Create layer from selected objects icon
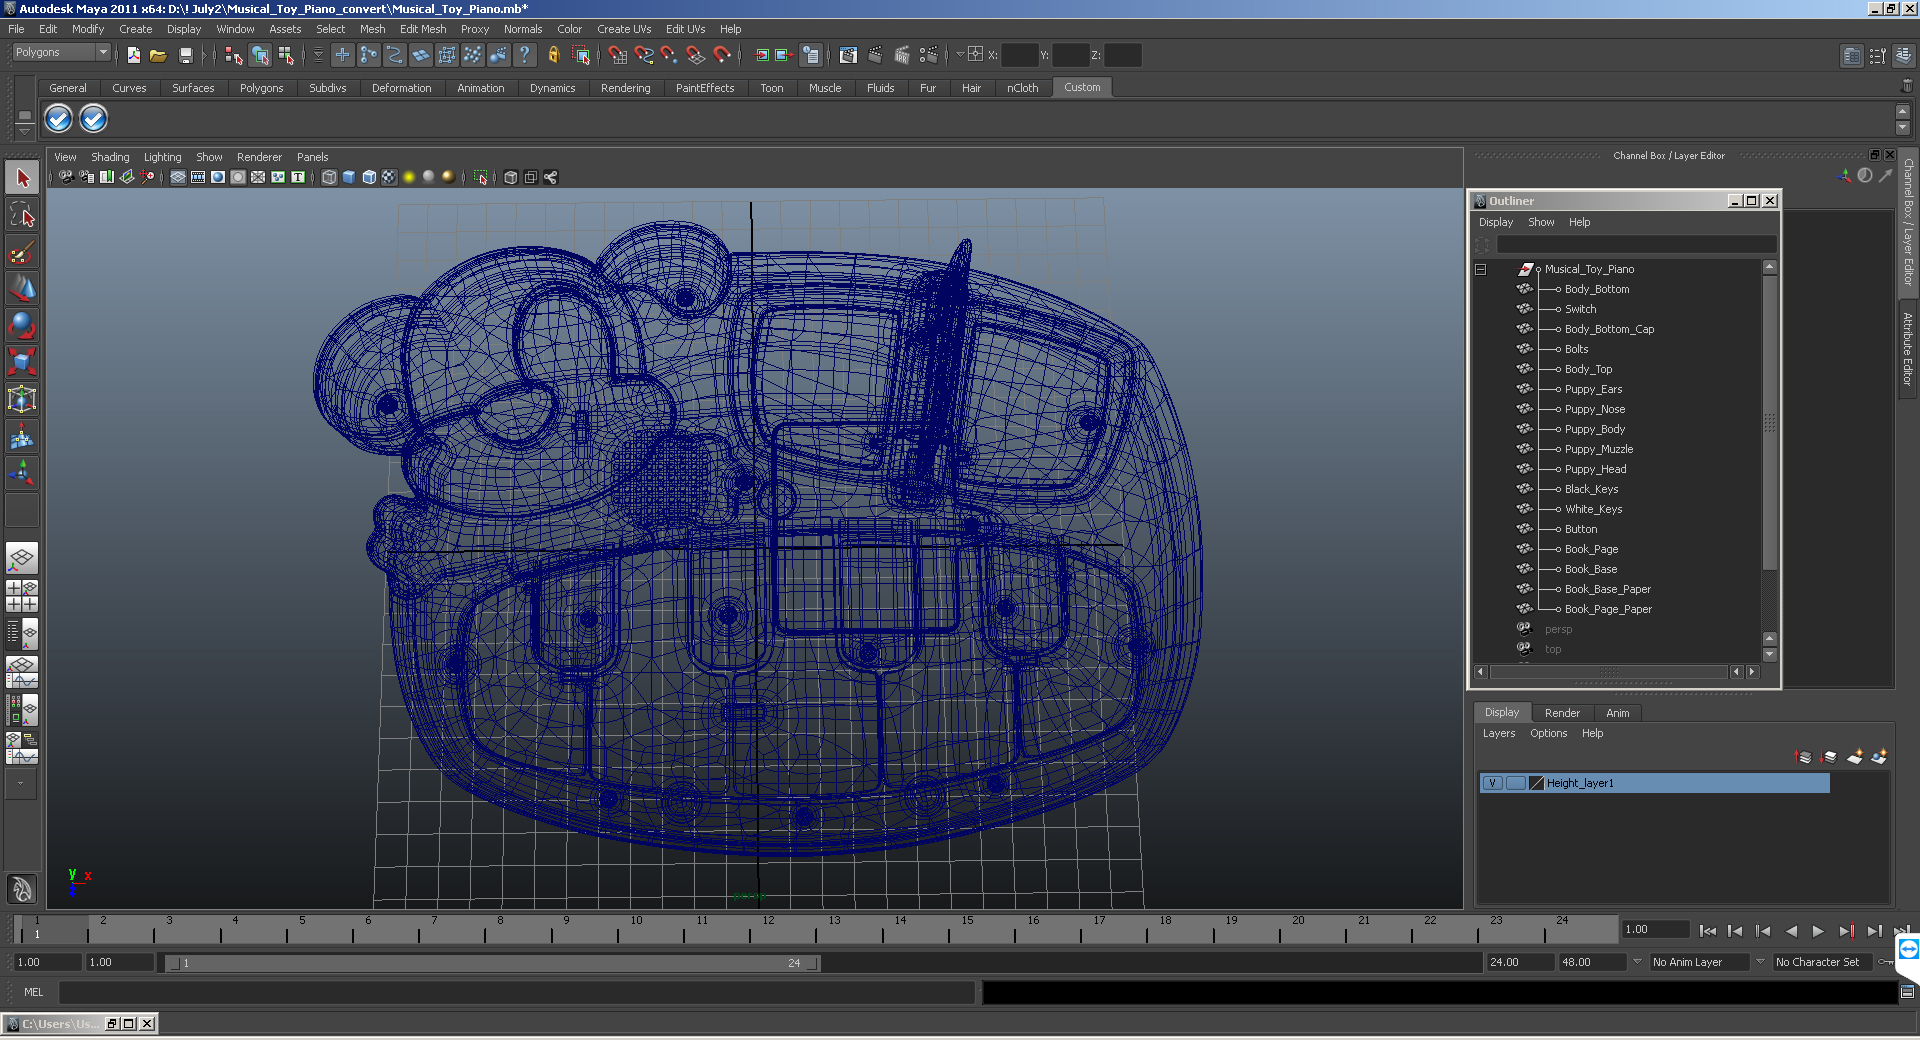The height and width of the screenshot is (1040, 1920). [x=1879, y=757]
